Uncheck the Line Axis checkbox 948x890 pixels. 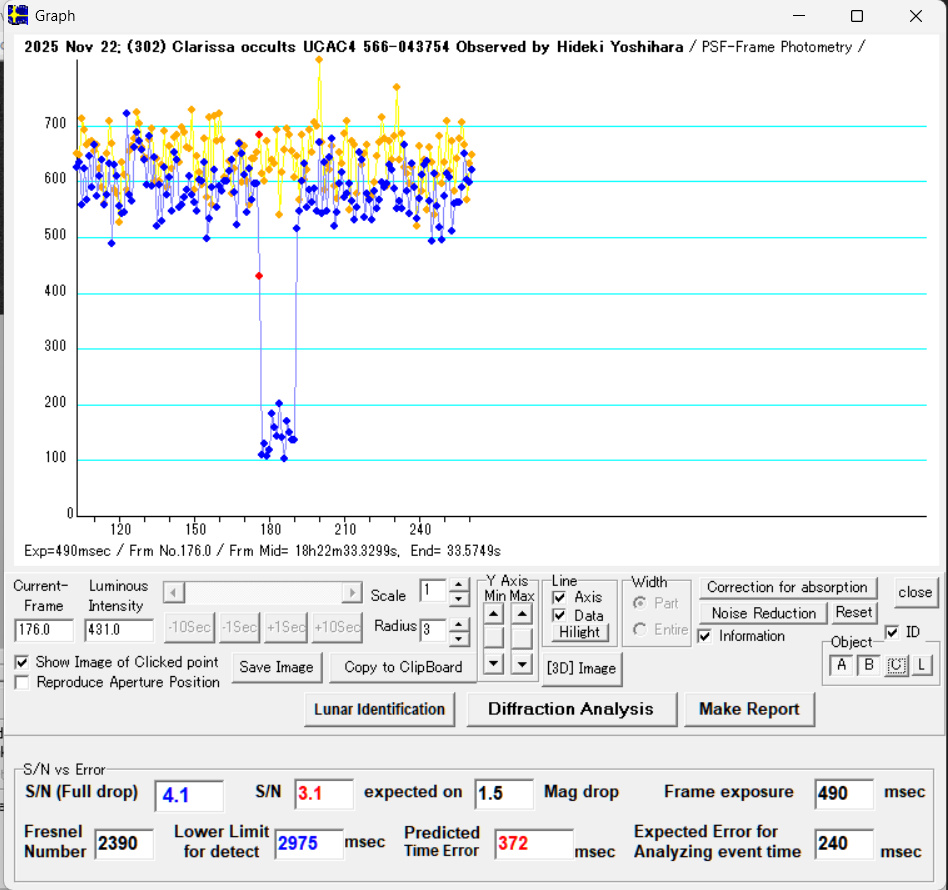coord(560,597)
